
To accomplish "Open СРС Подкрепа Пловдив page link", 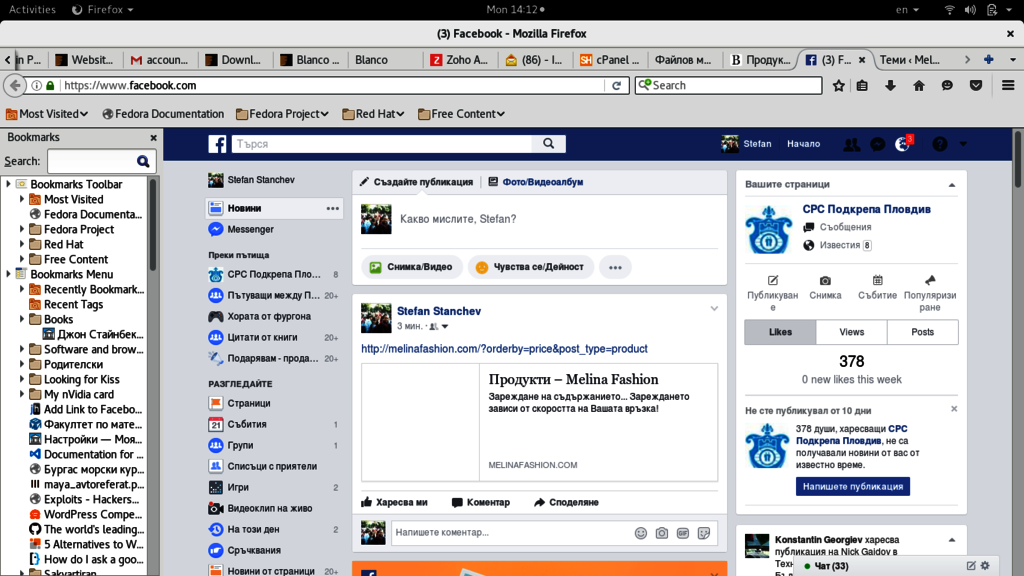I will click(x=866, y=209).
